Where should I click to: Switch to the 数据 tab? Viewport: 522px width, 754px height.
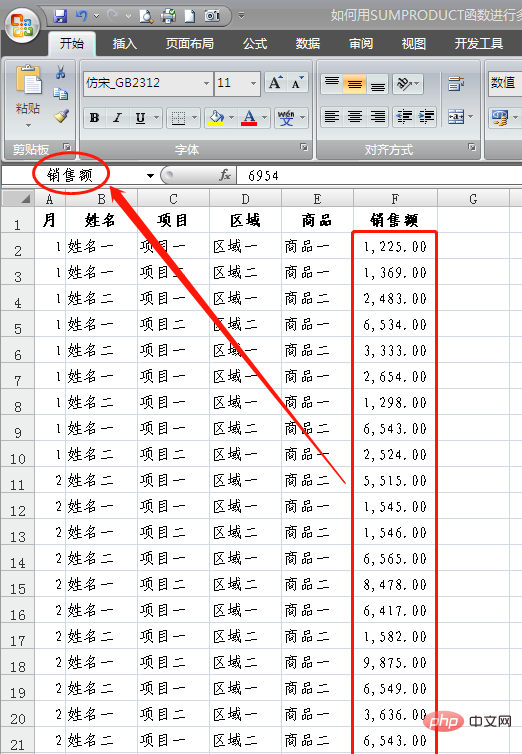308,44
